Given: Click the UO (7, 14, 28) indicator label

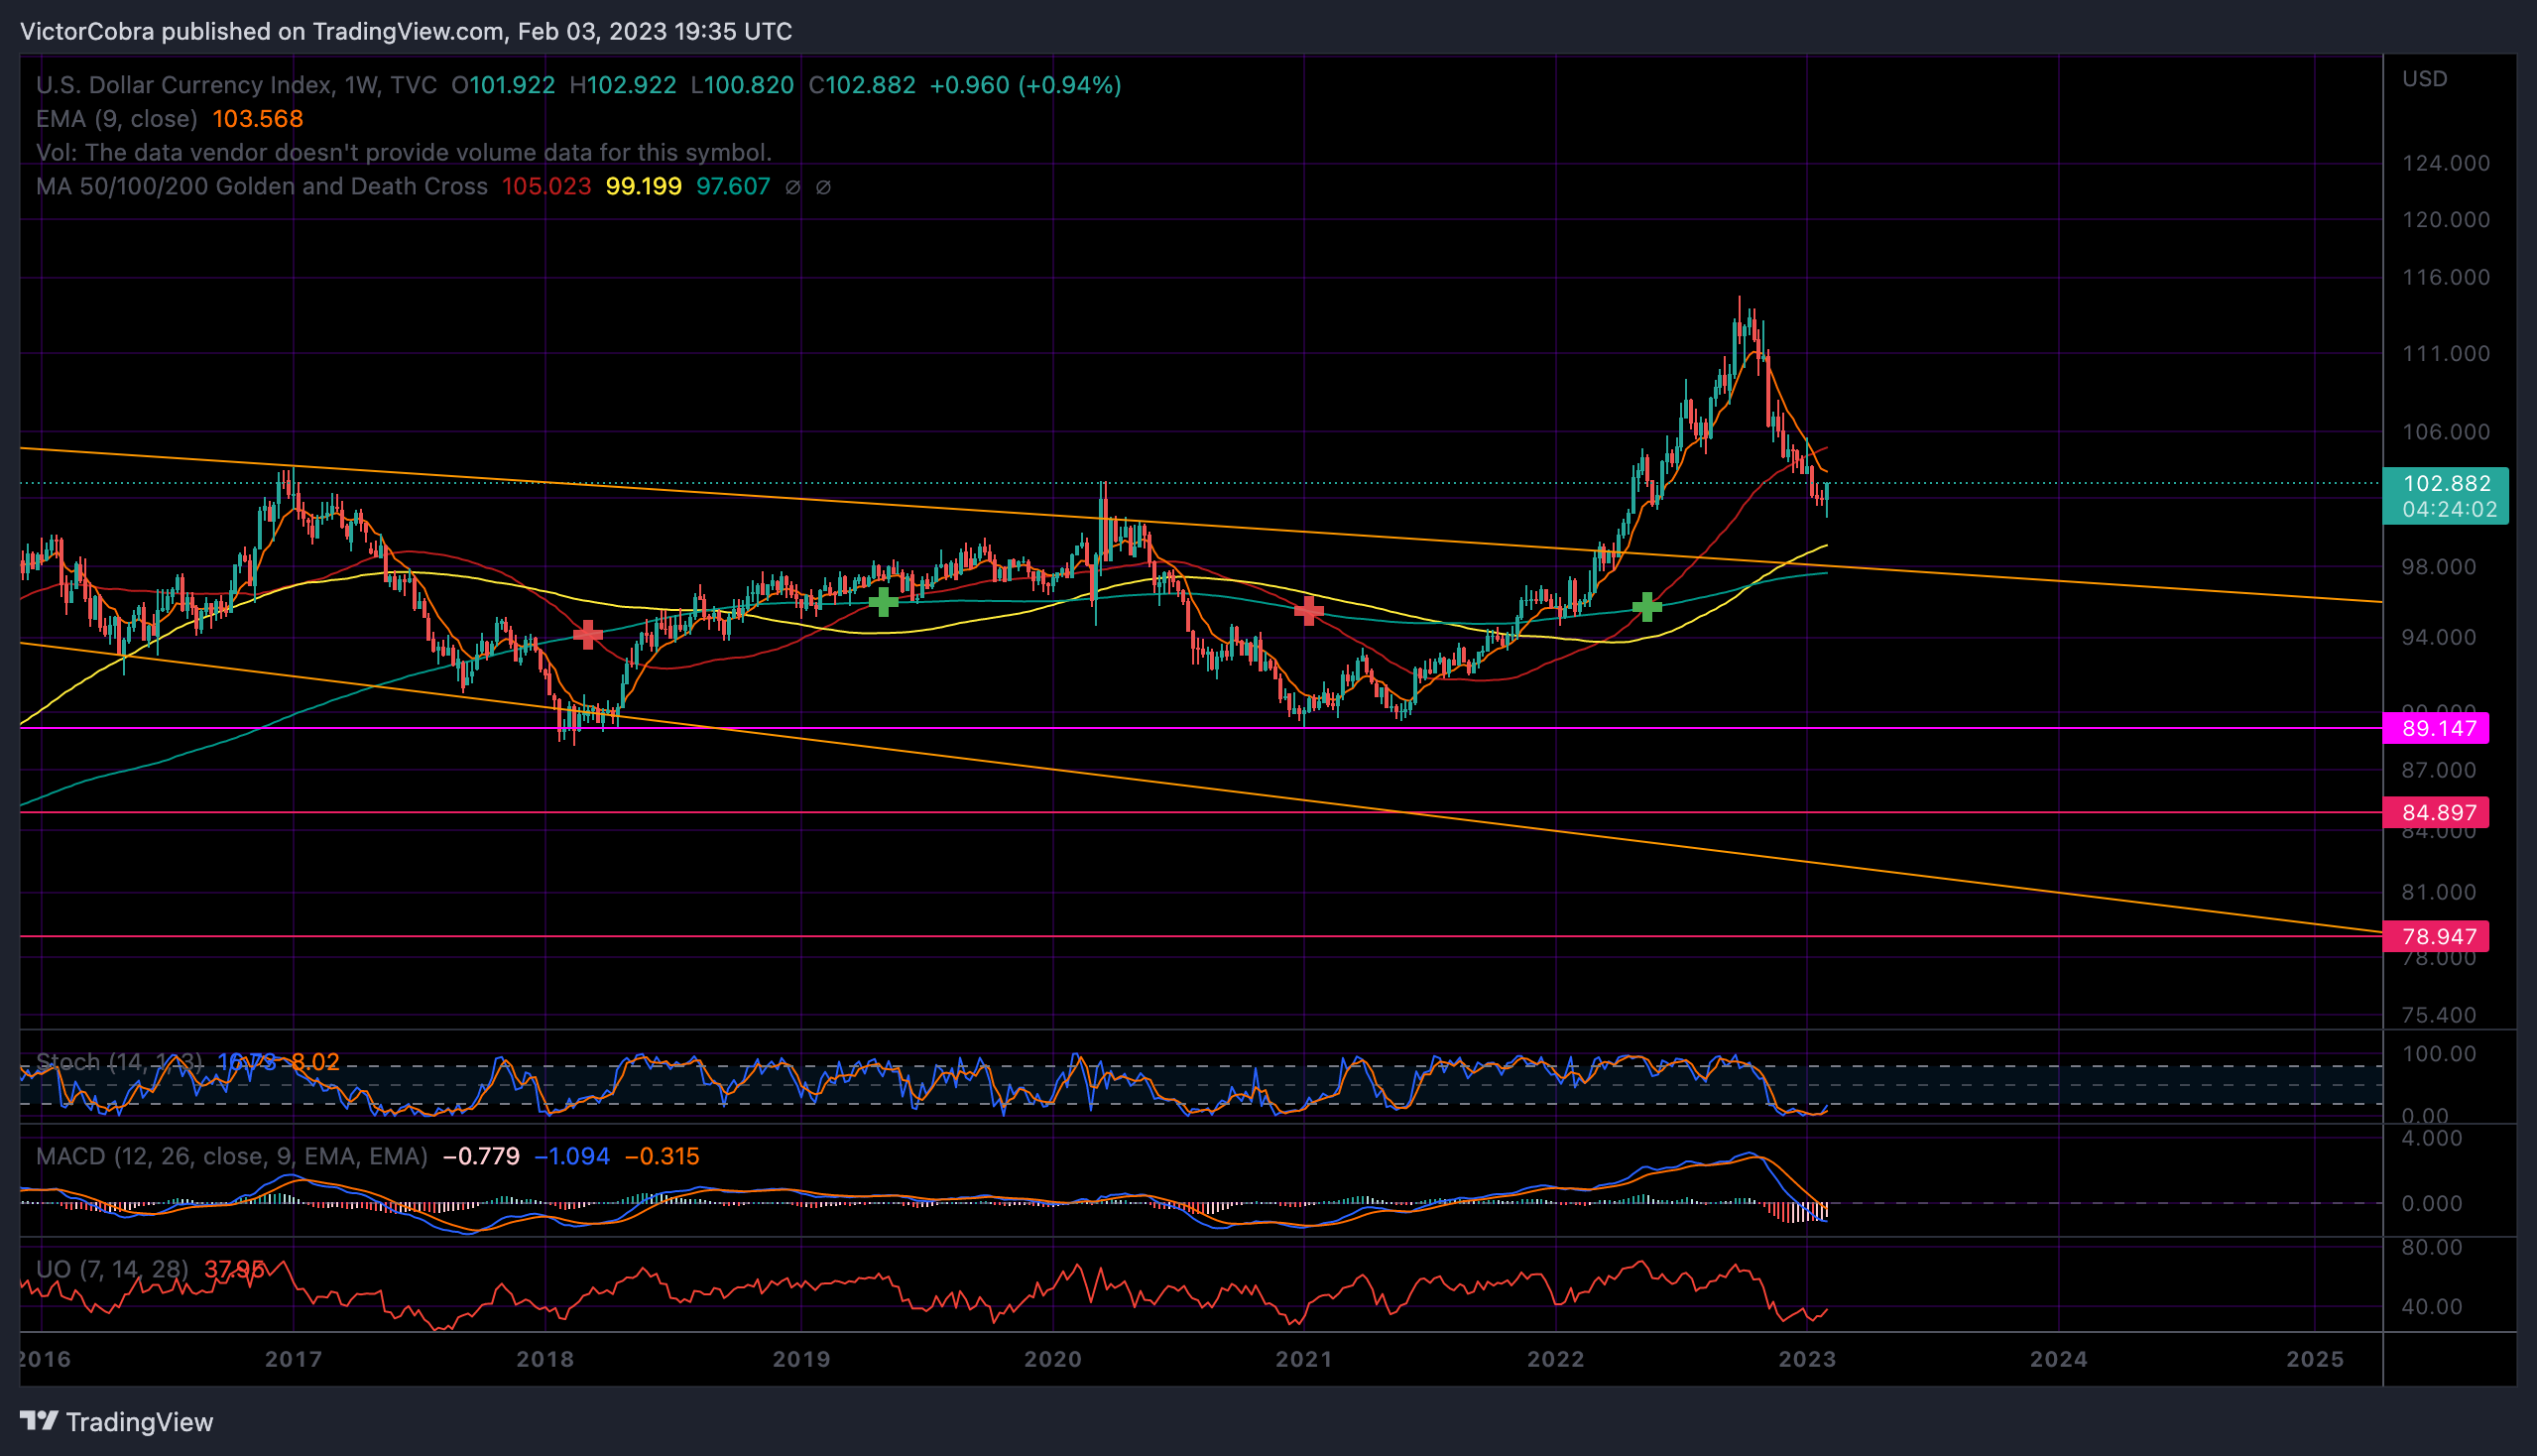Looking at the screenshot, I should pyautogui.click(x=112, y=1269).
